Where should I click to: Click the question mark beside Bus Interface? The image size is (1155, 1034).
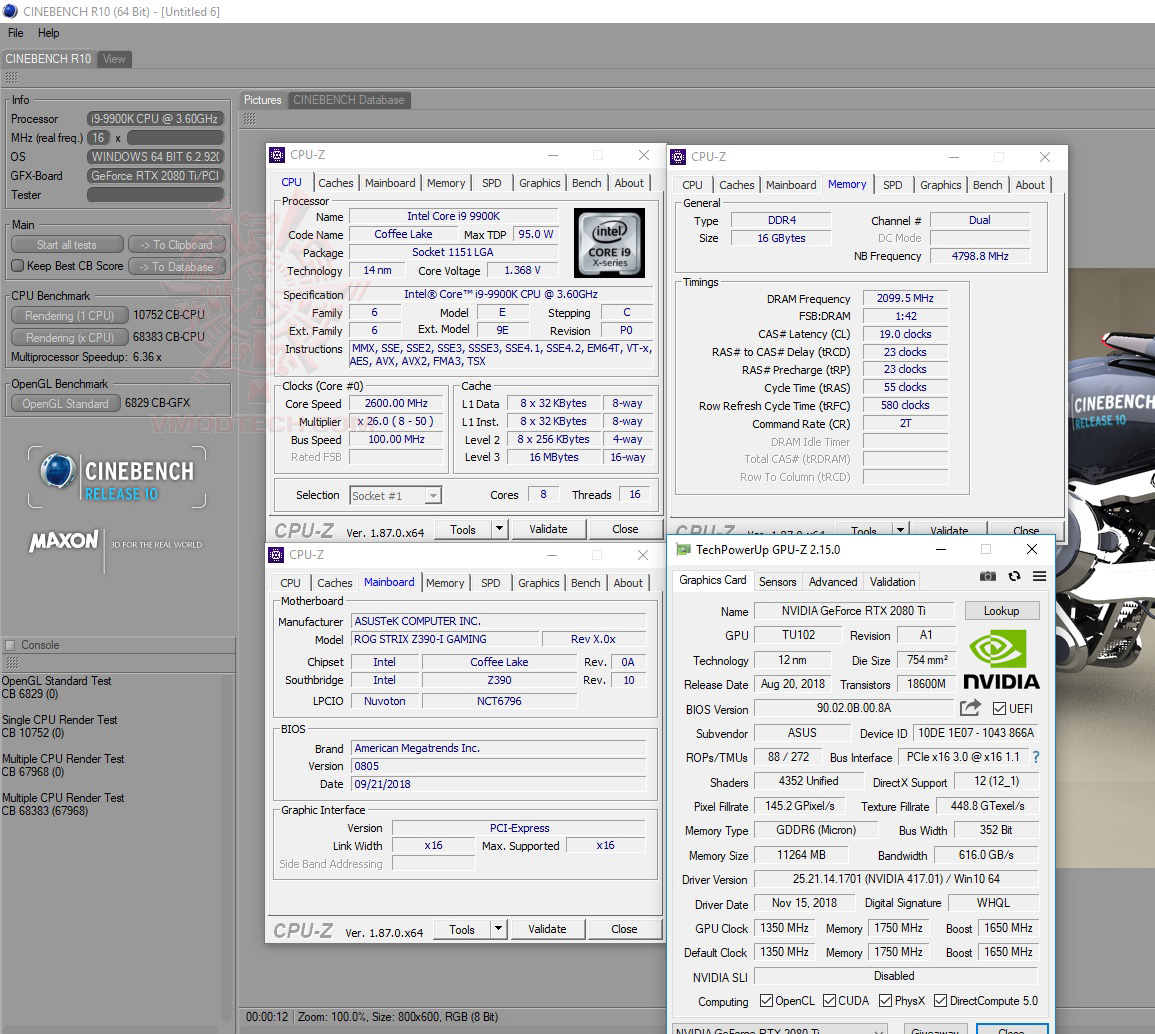point(1035,757)
